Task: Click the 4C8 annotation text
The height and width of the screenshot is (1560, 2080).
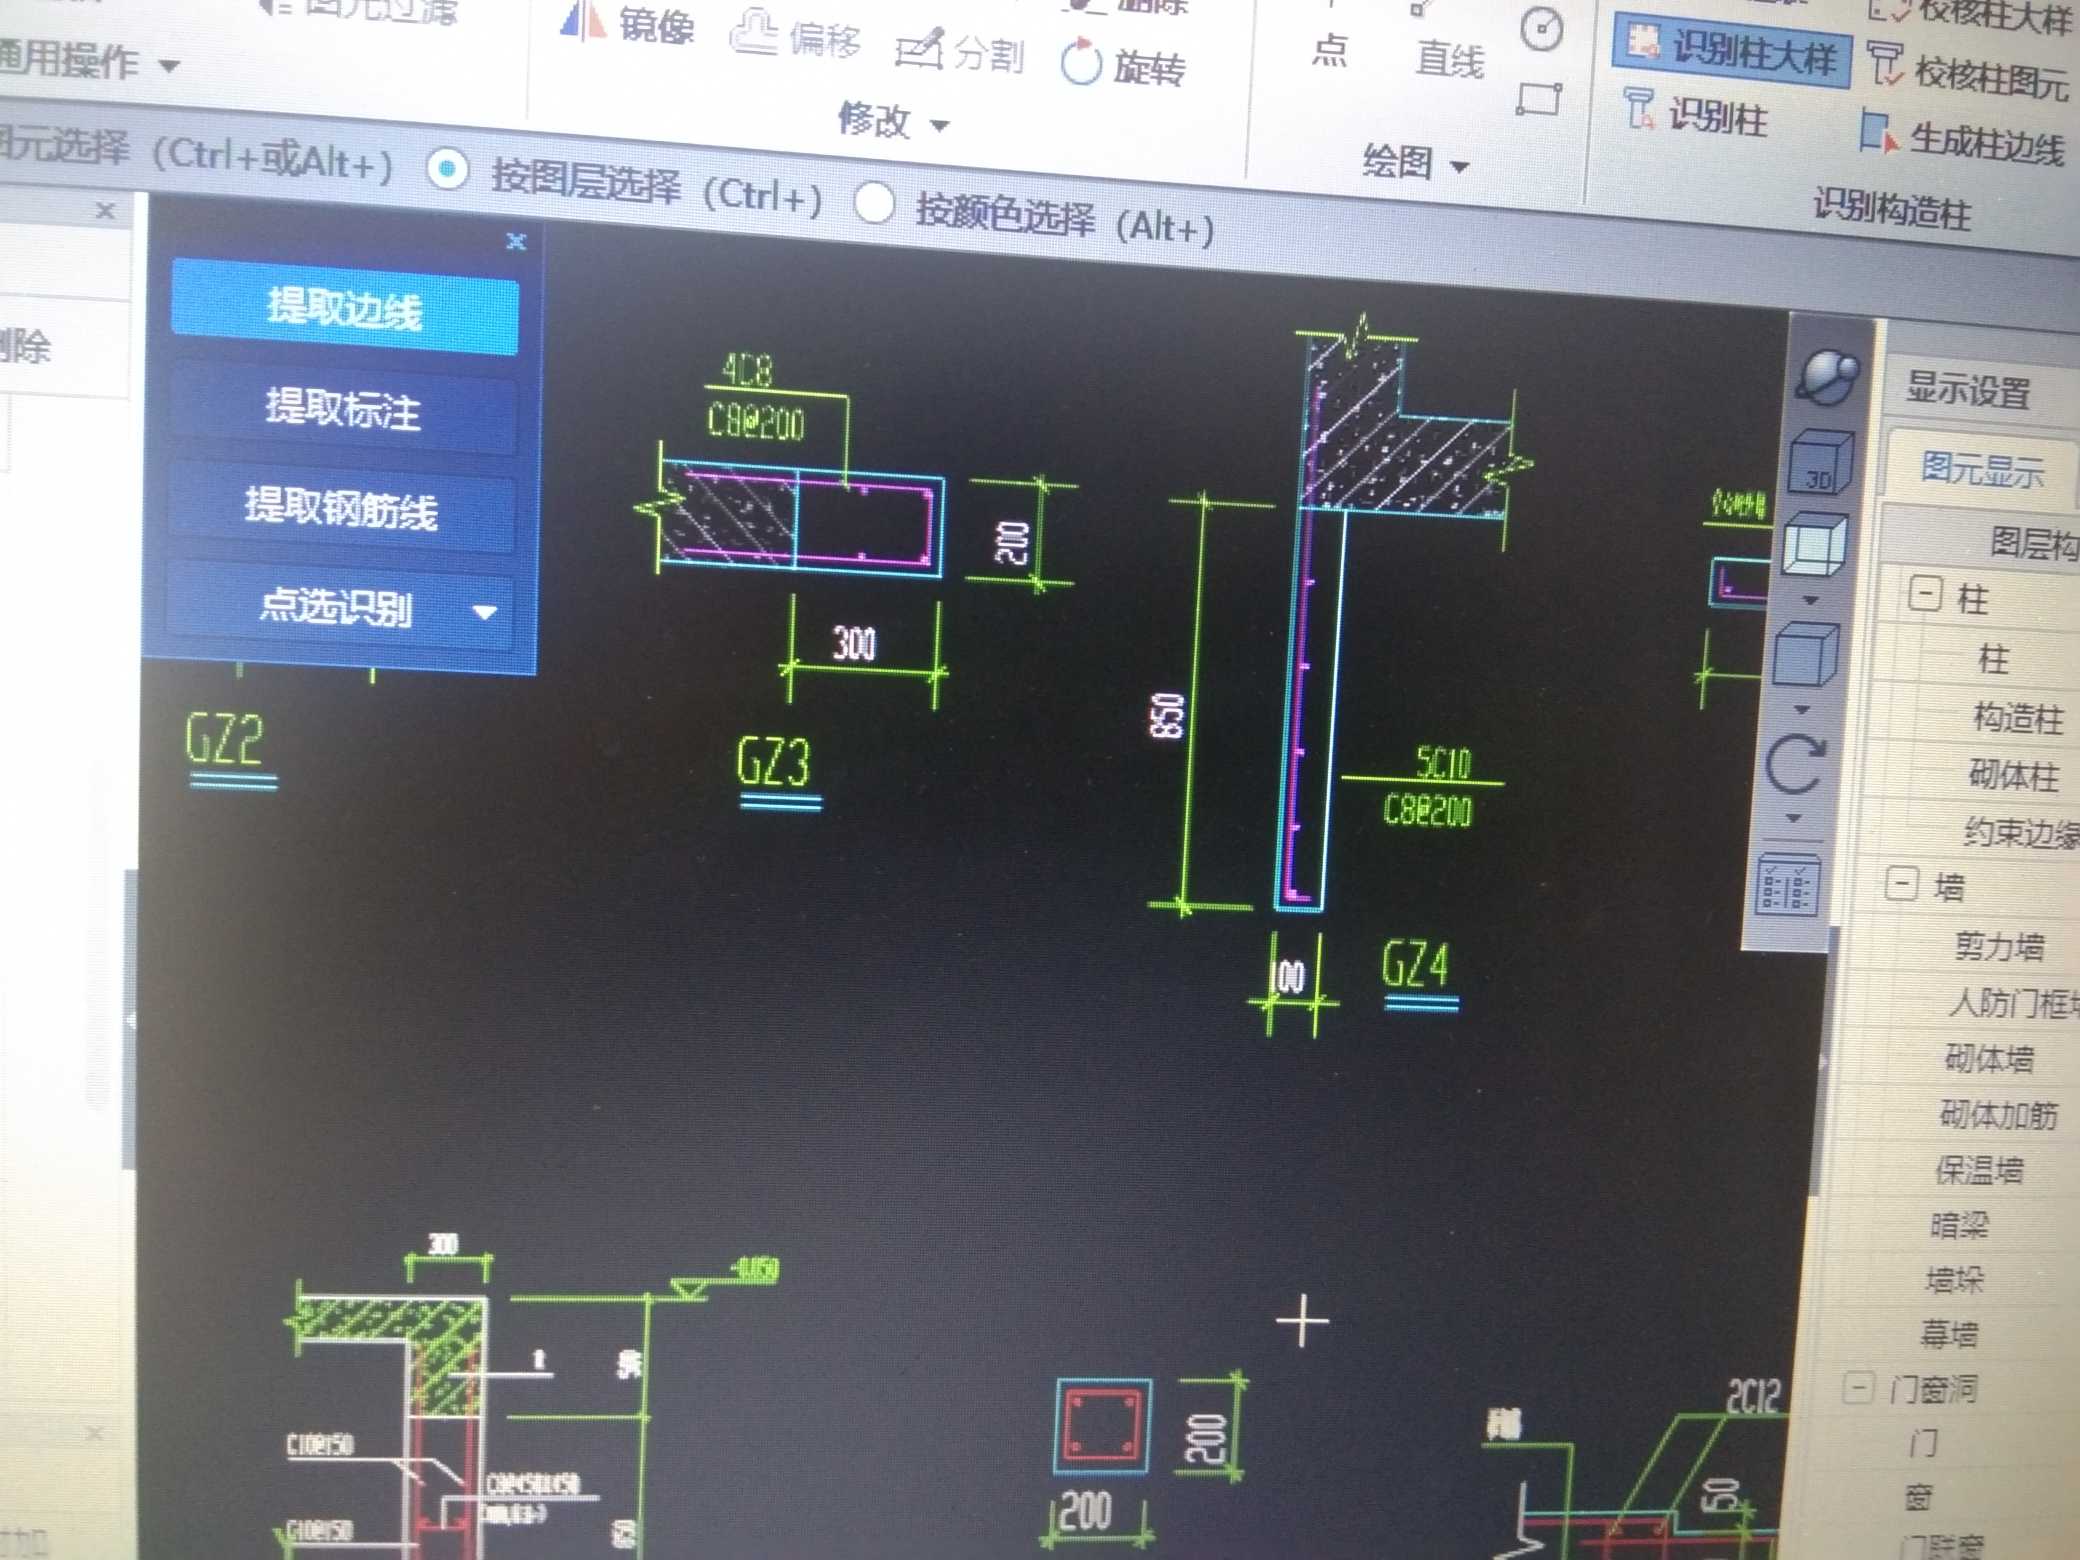Action: click(x=748, y=372)
